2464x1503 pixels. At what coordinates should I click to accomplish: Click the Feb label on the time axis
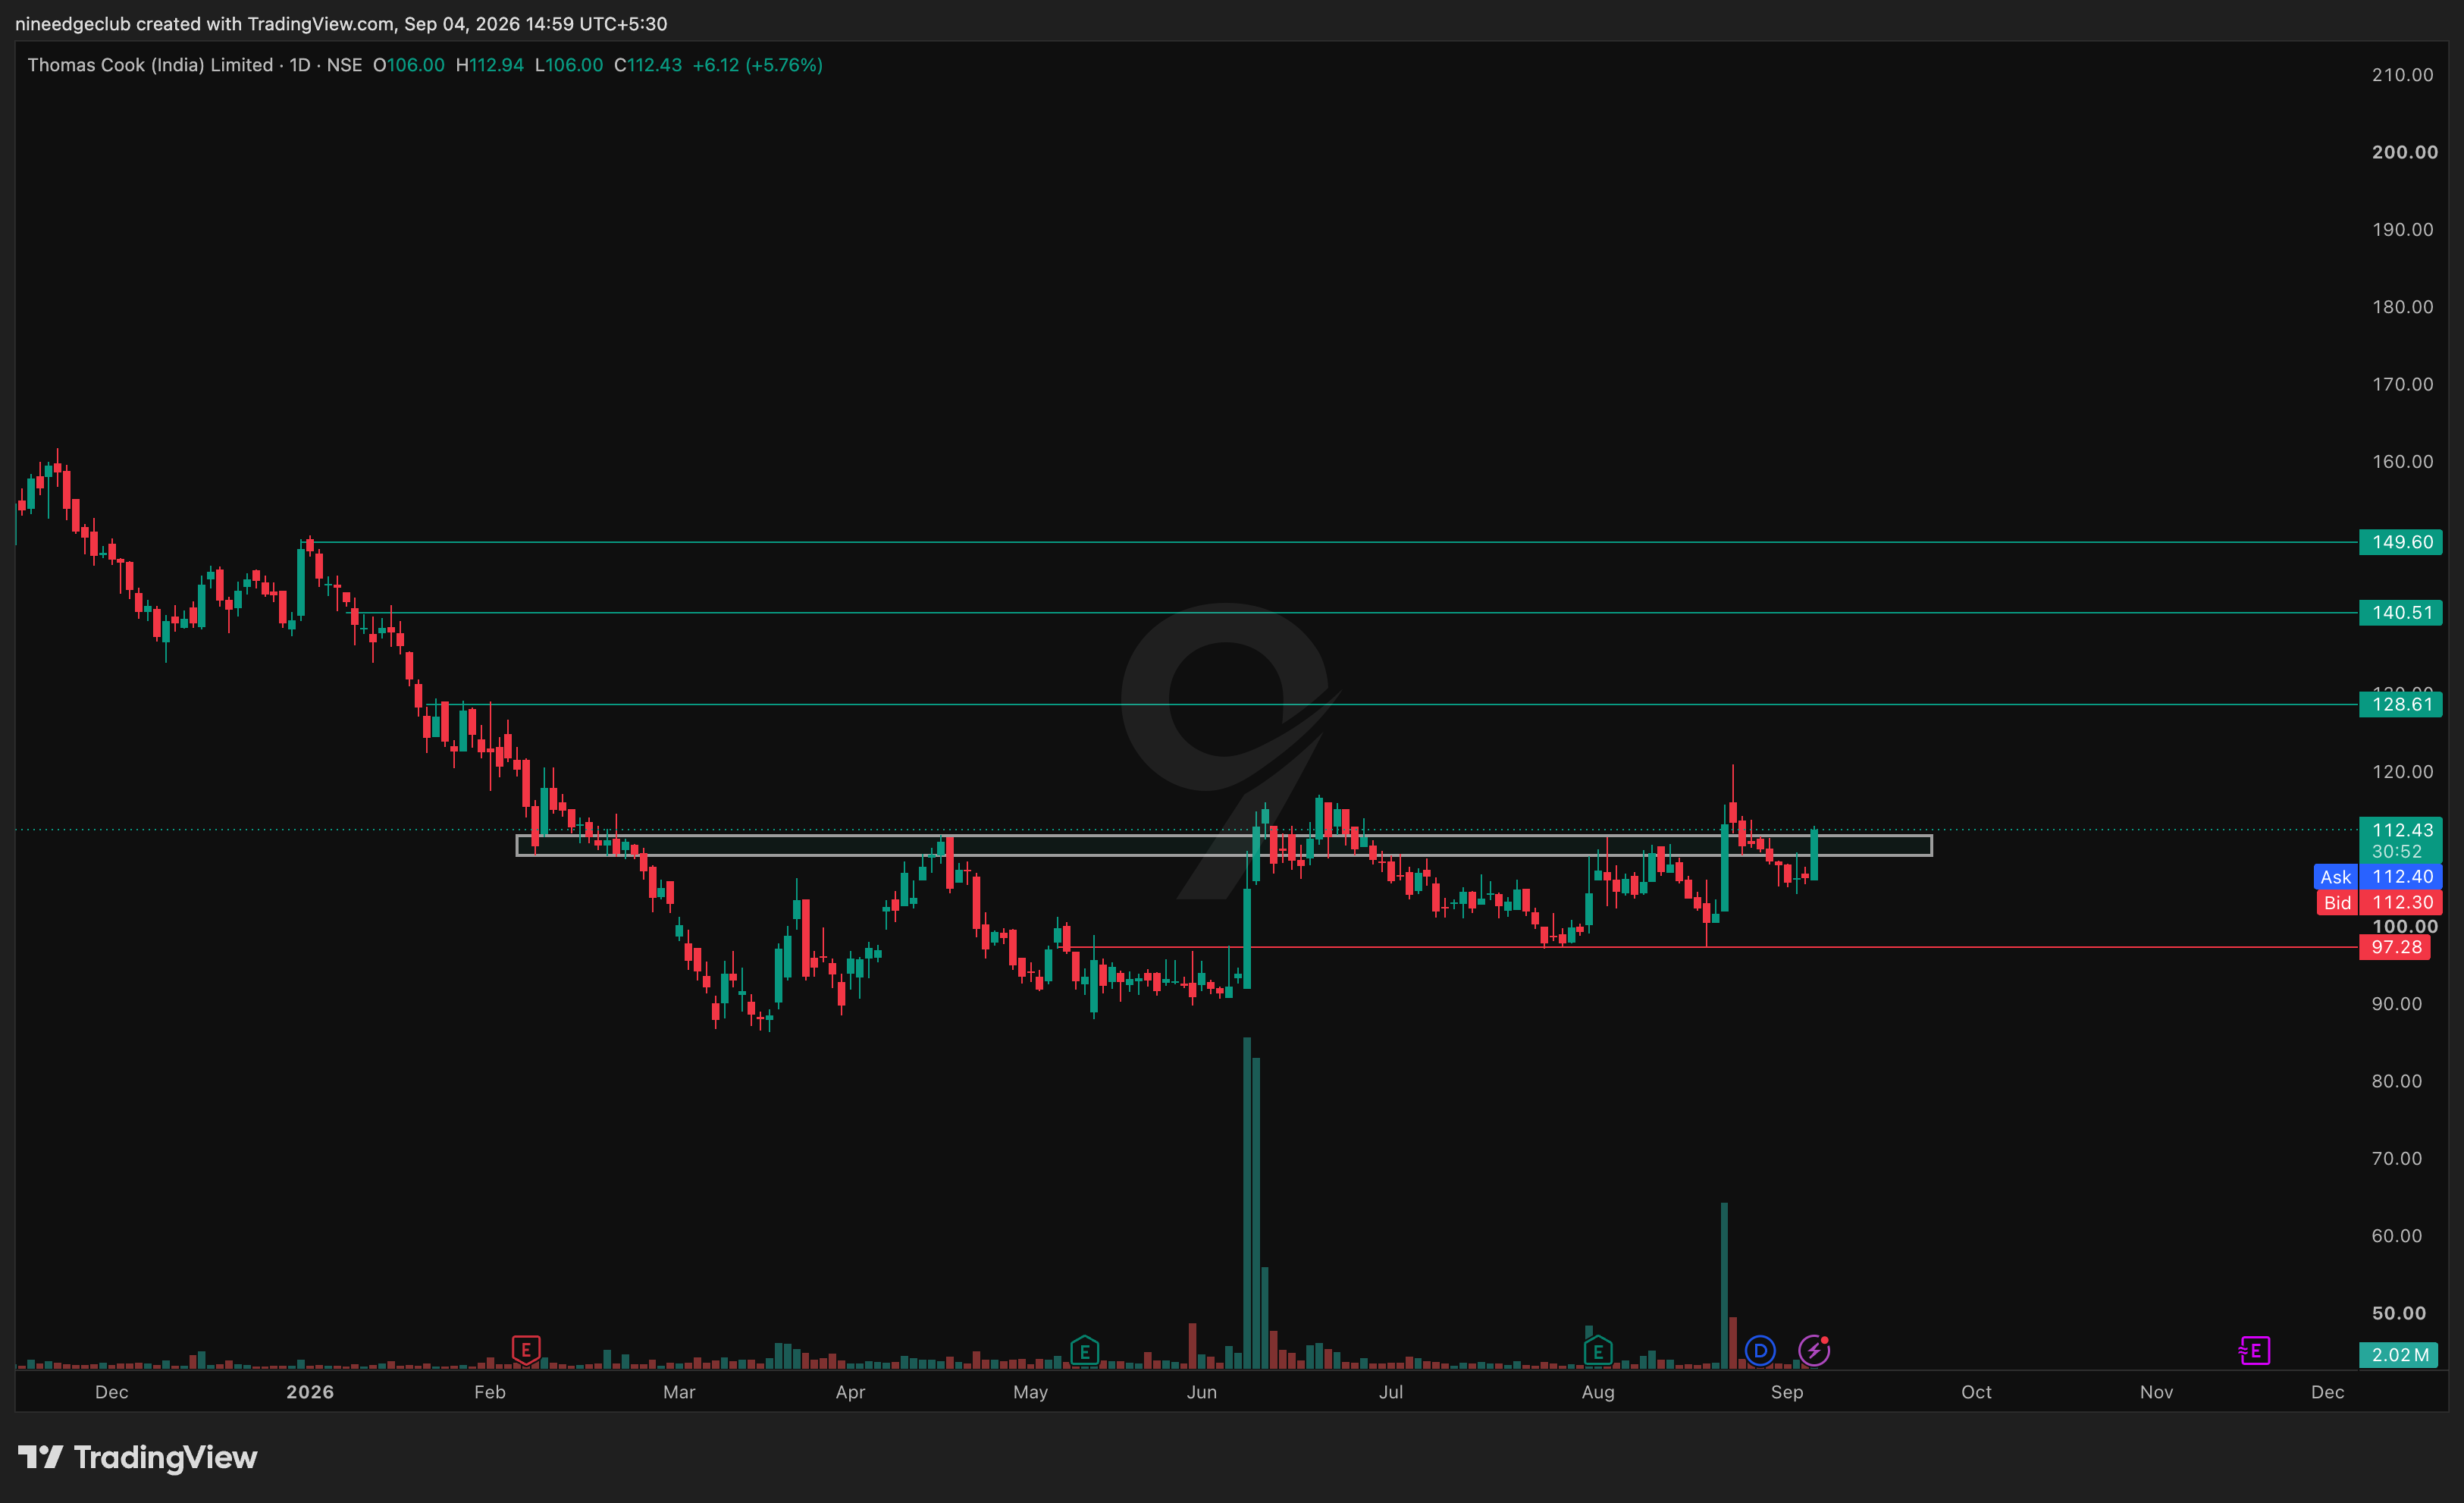click(x=490, y=1392)
